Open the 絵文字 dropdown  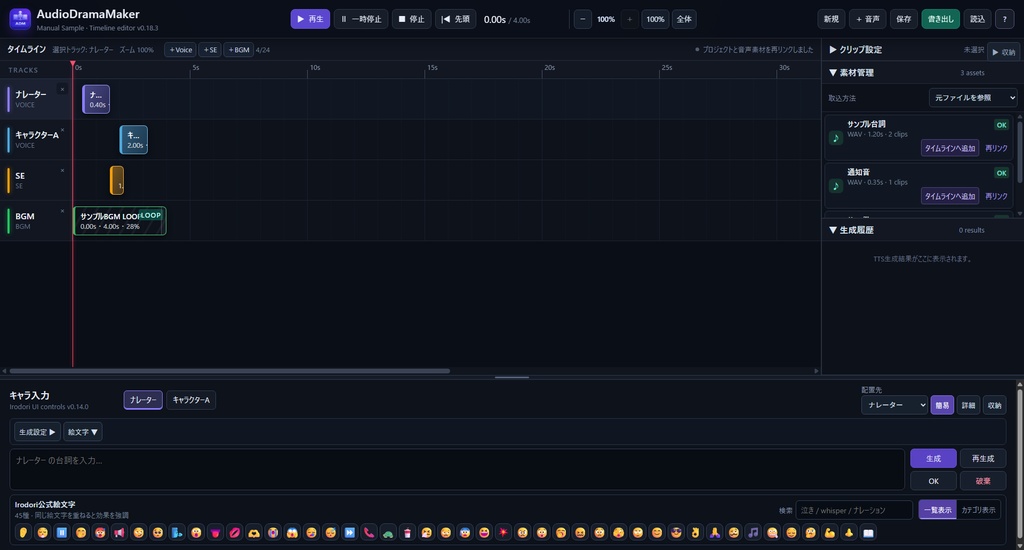click(82, 432)
